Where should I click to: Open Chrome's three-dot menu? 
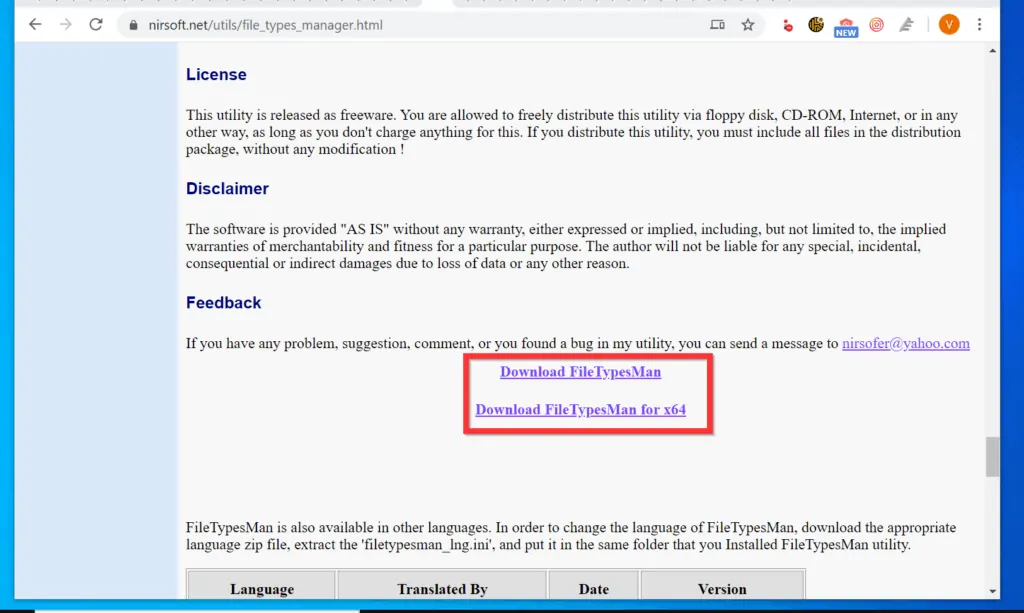point(979,25)
